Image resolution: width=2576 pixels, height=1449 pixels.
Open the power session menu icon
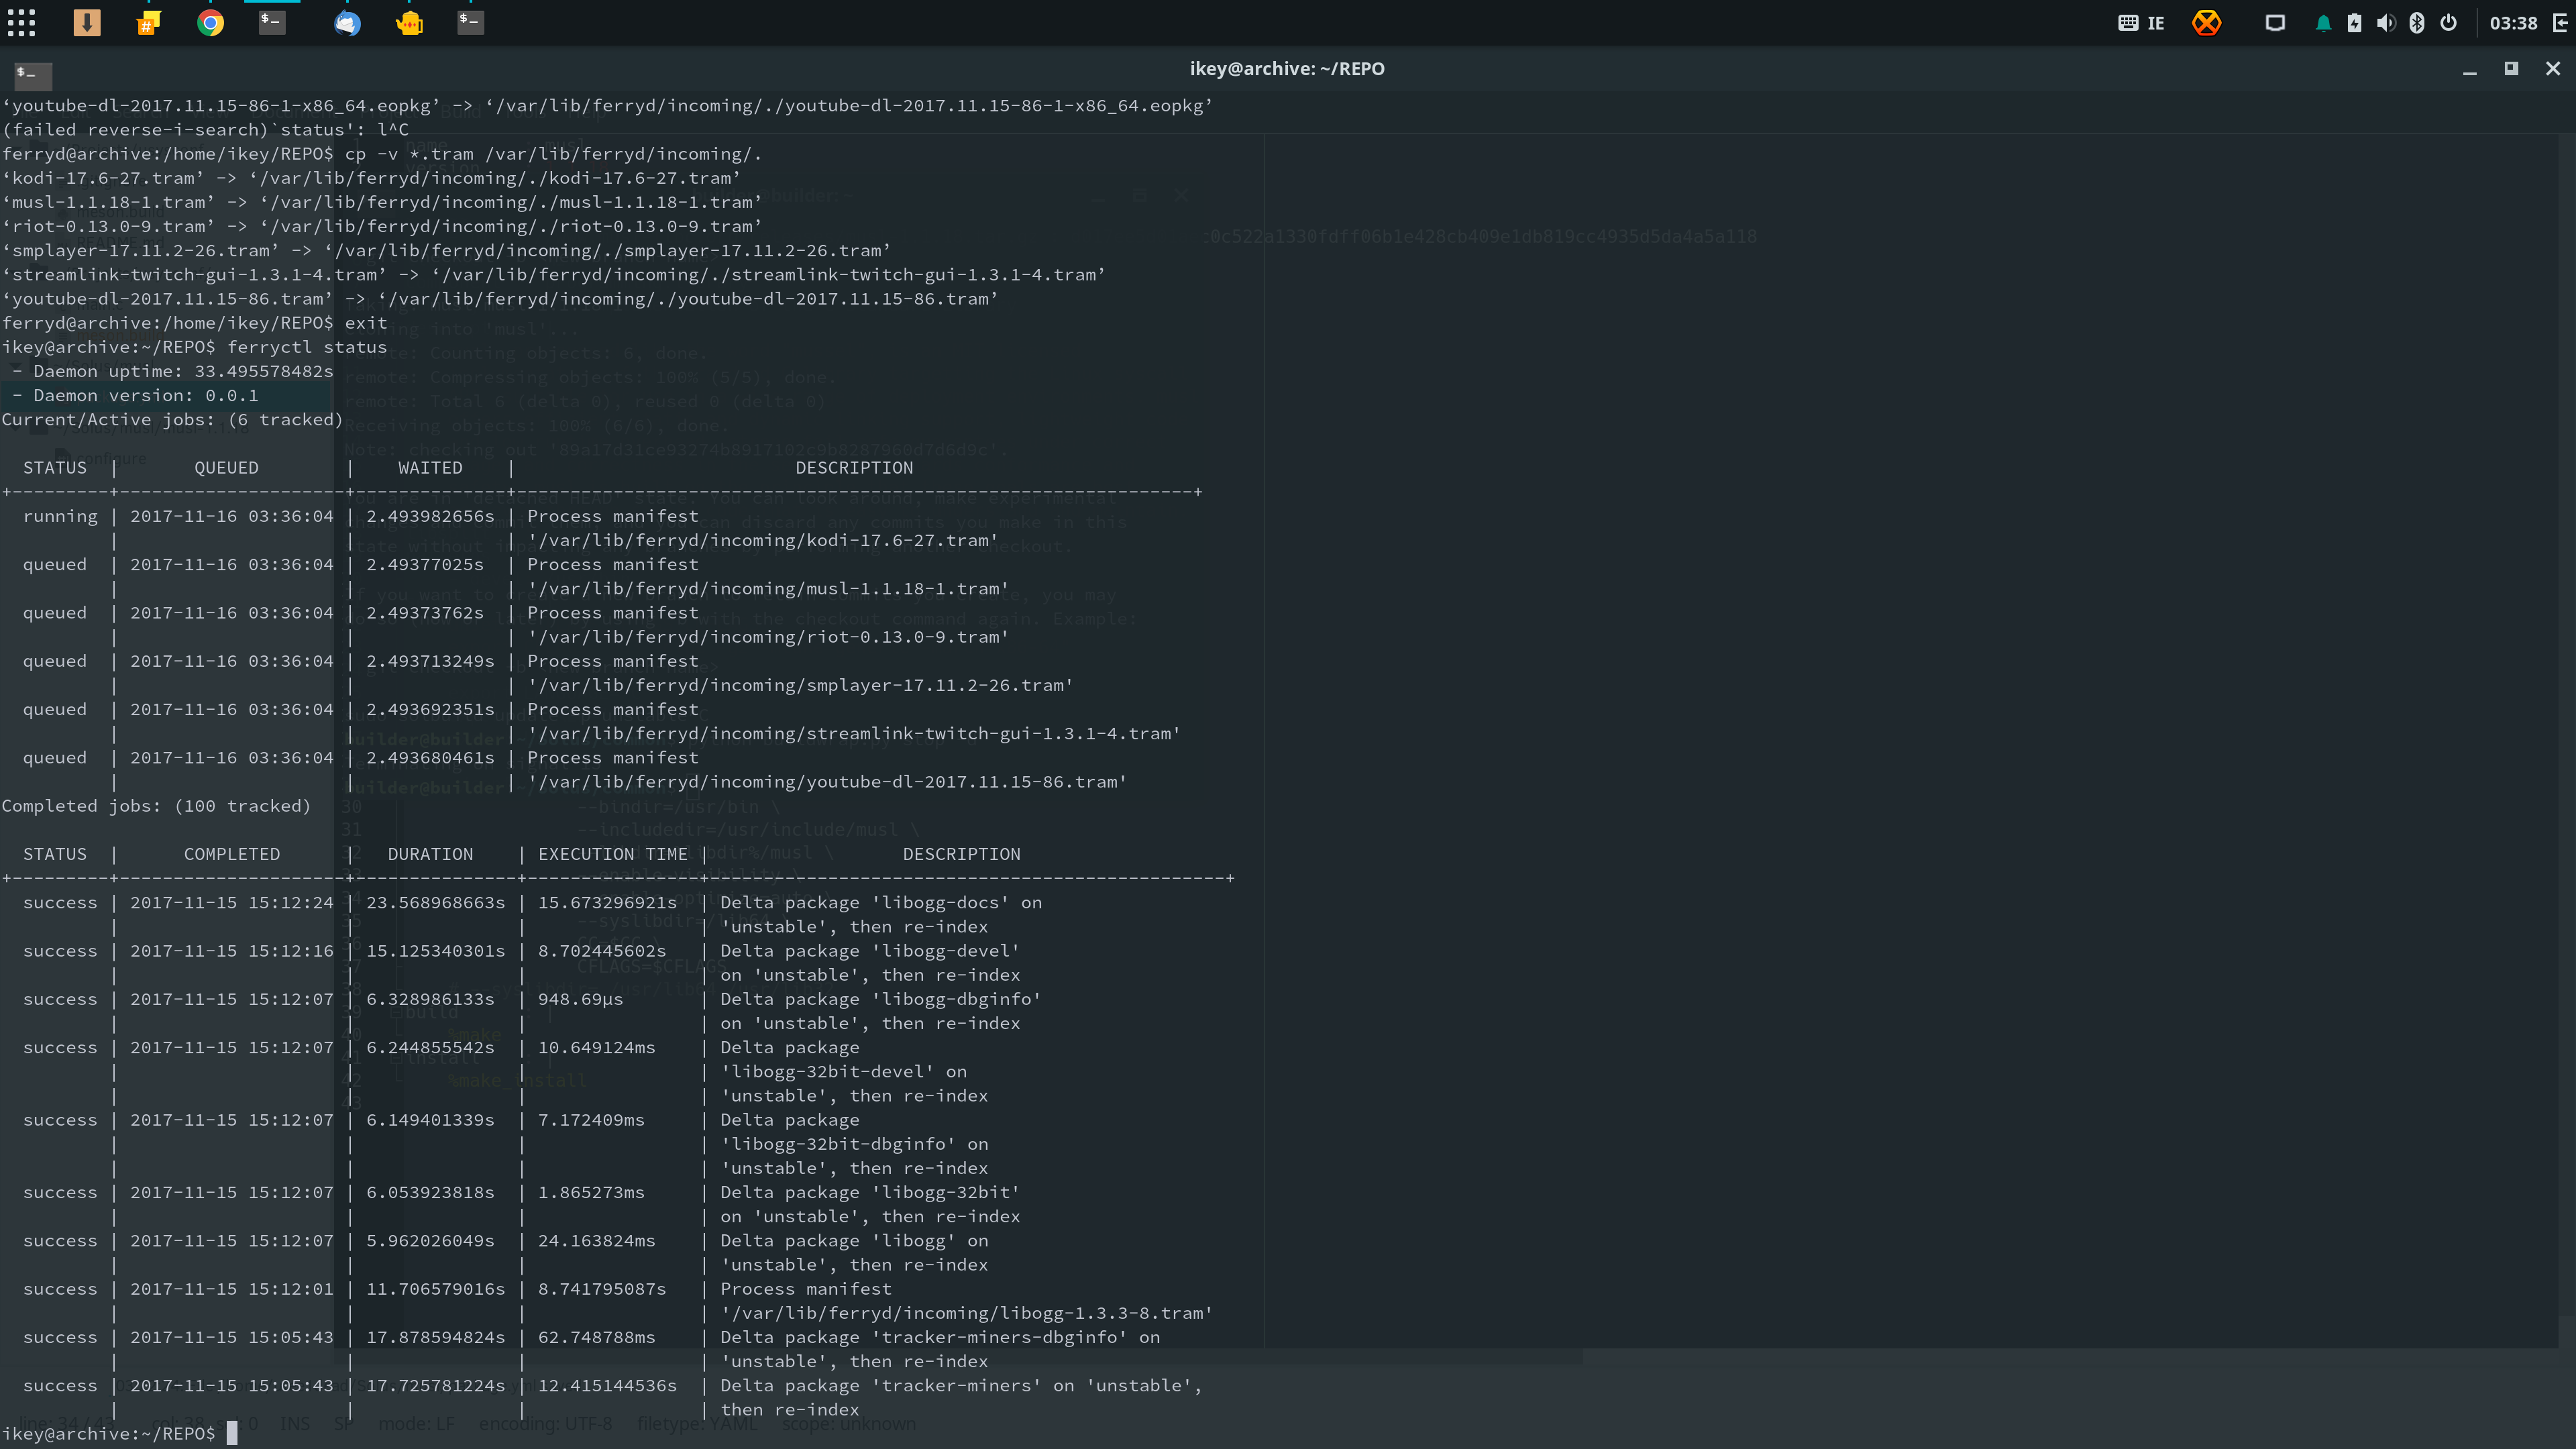[2448, 23]
